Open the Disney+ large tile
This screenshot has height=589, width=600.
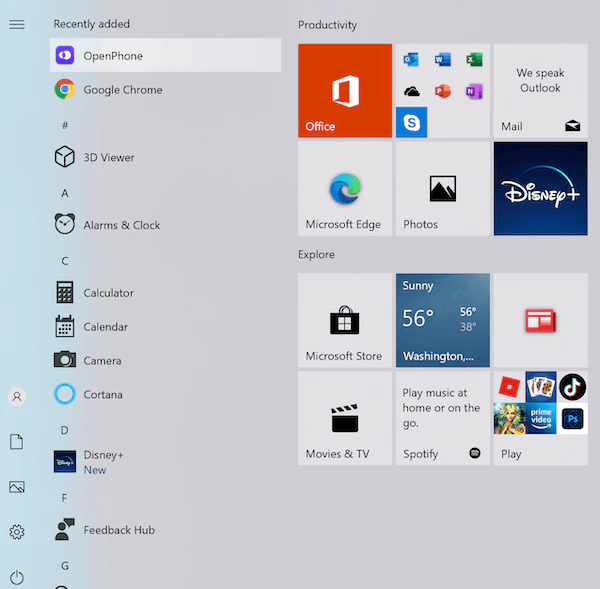(541, 189)
